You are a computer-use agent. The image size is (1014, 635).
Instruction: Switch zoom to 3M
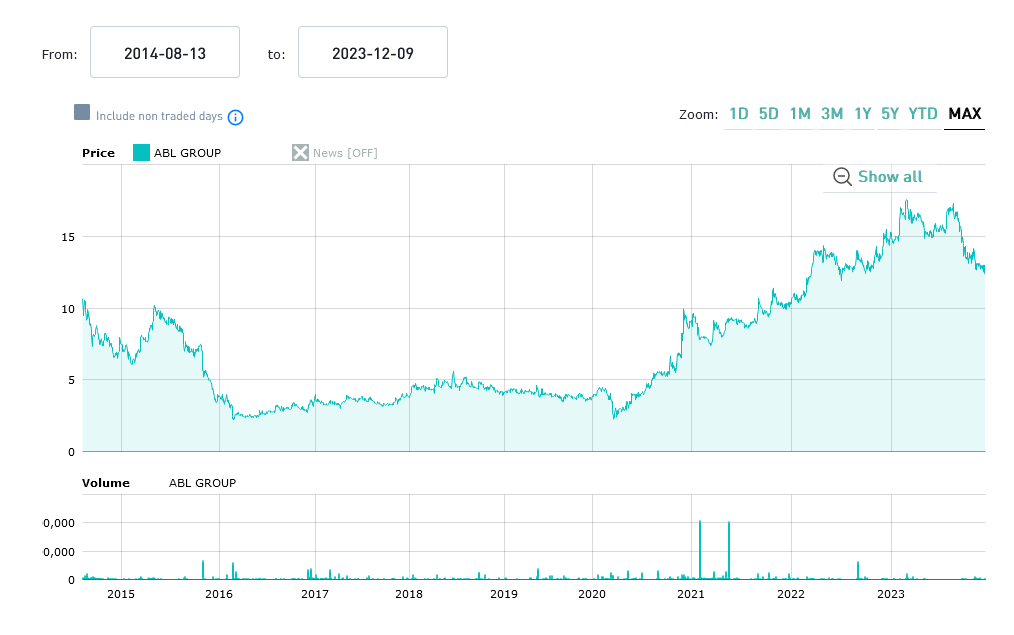pyautogui.click(x=832, y=114)
